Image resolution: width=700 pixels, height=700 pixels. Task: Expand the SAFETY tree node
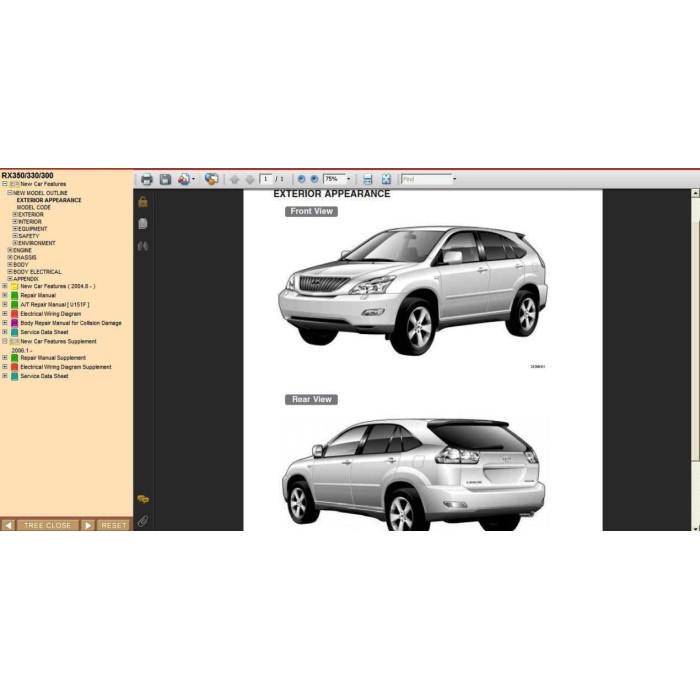(15, 236)
